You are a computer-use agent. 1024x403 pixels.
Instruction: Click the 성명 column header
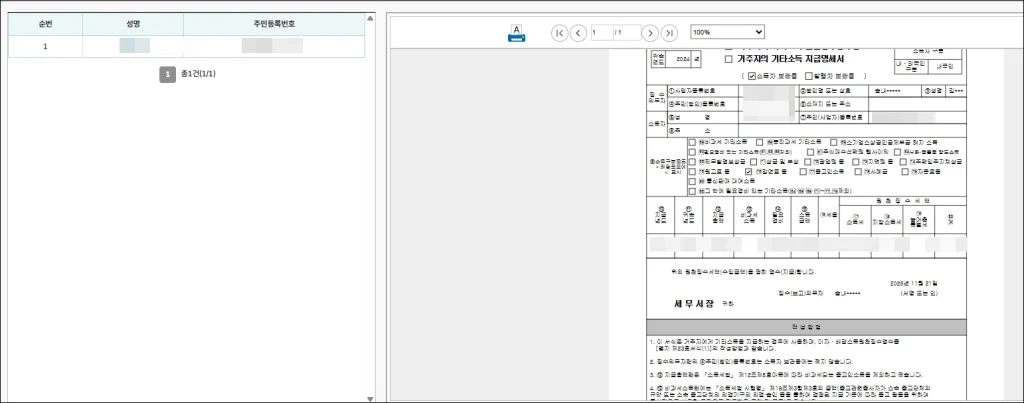pos(133,24)
